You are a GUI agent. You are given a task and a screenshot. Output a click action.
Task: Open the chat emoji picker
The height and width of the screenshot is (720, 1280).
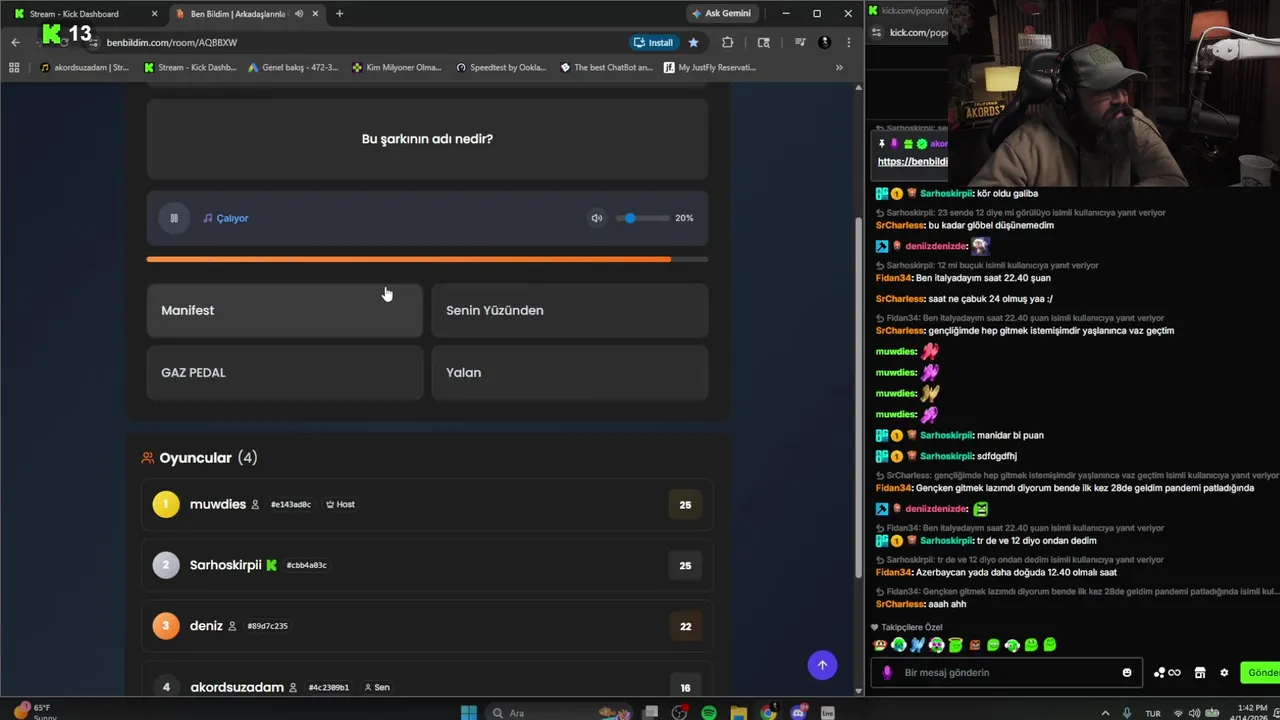point(1127,672)
